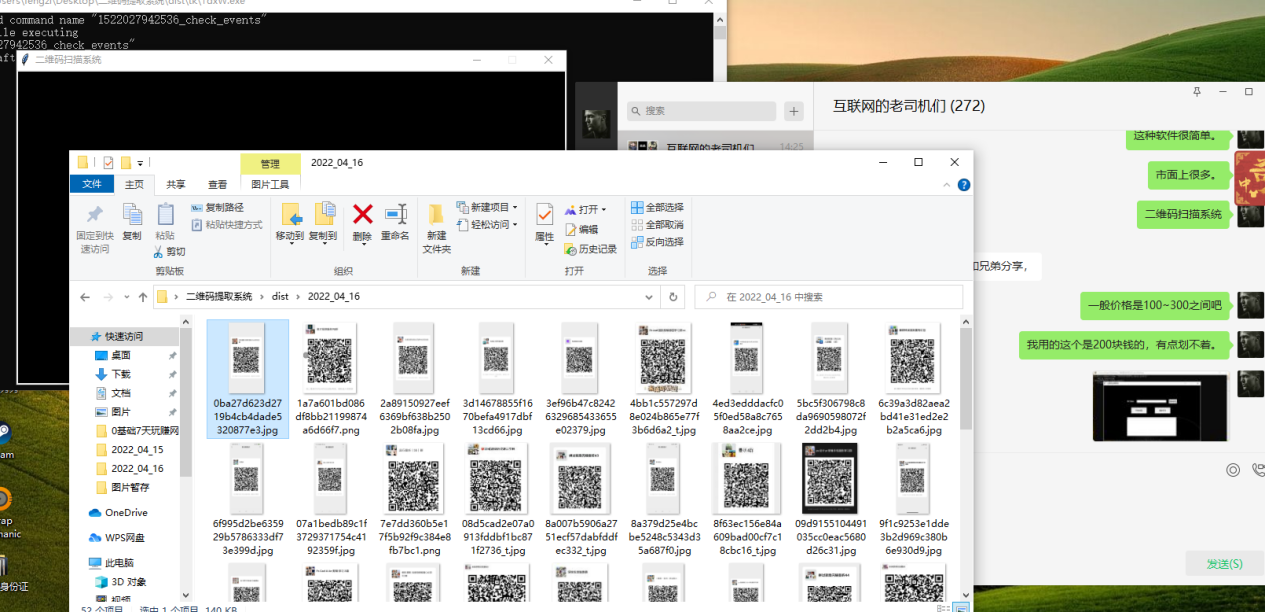
Task: Click the Paste (粘贴) ribbon icon
Action: 165,215
